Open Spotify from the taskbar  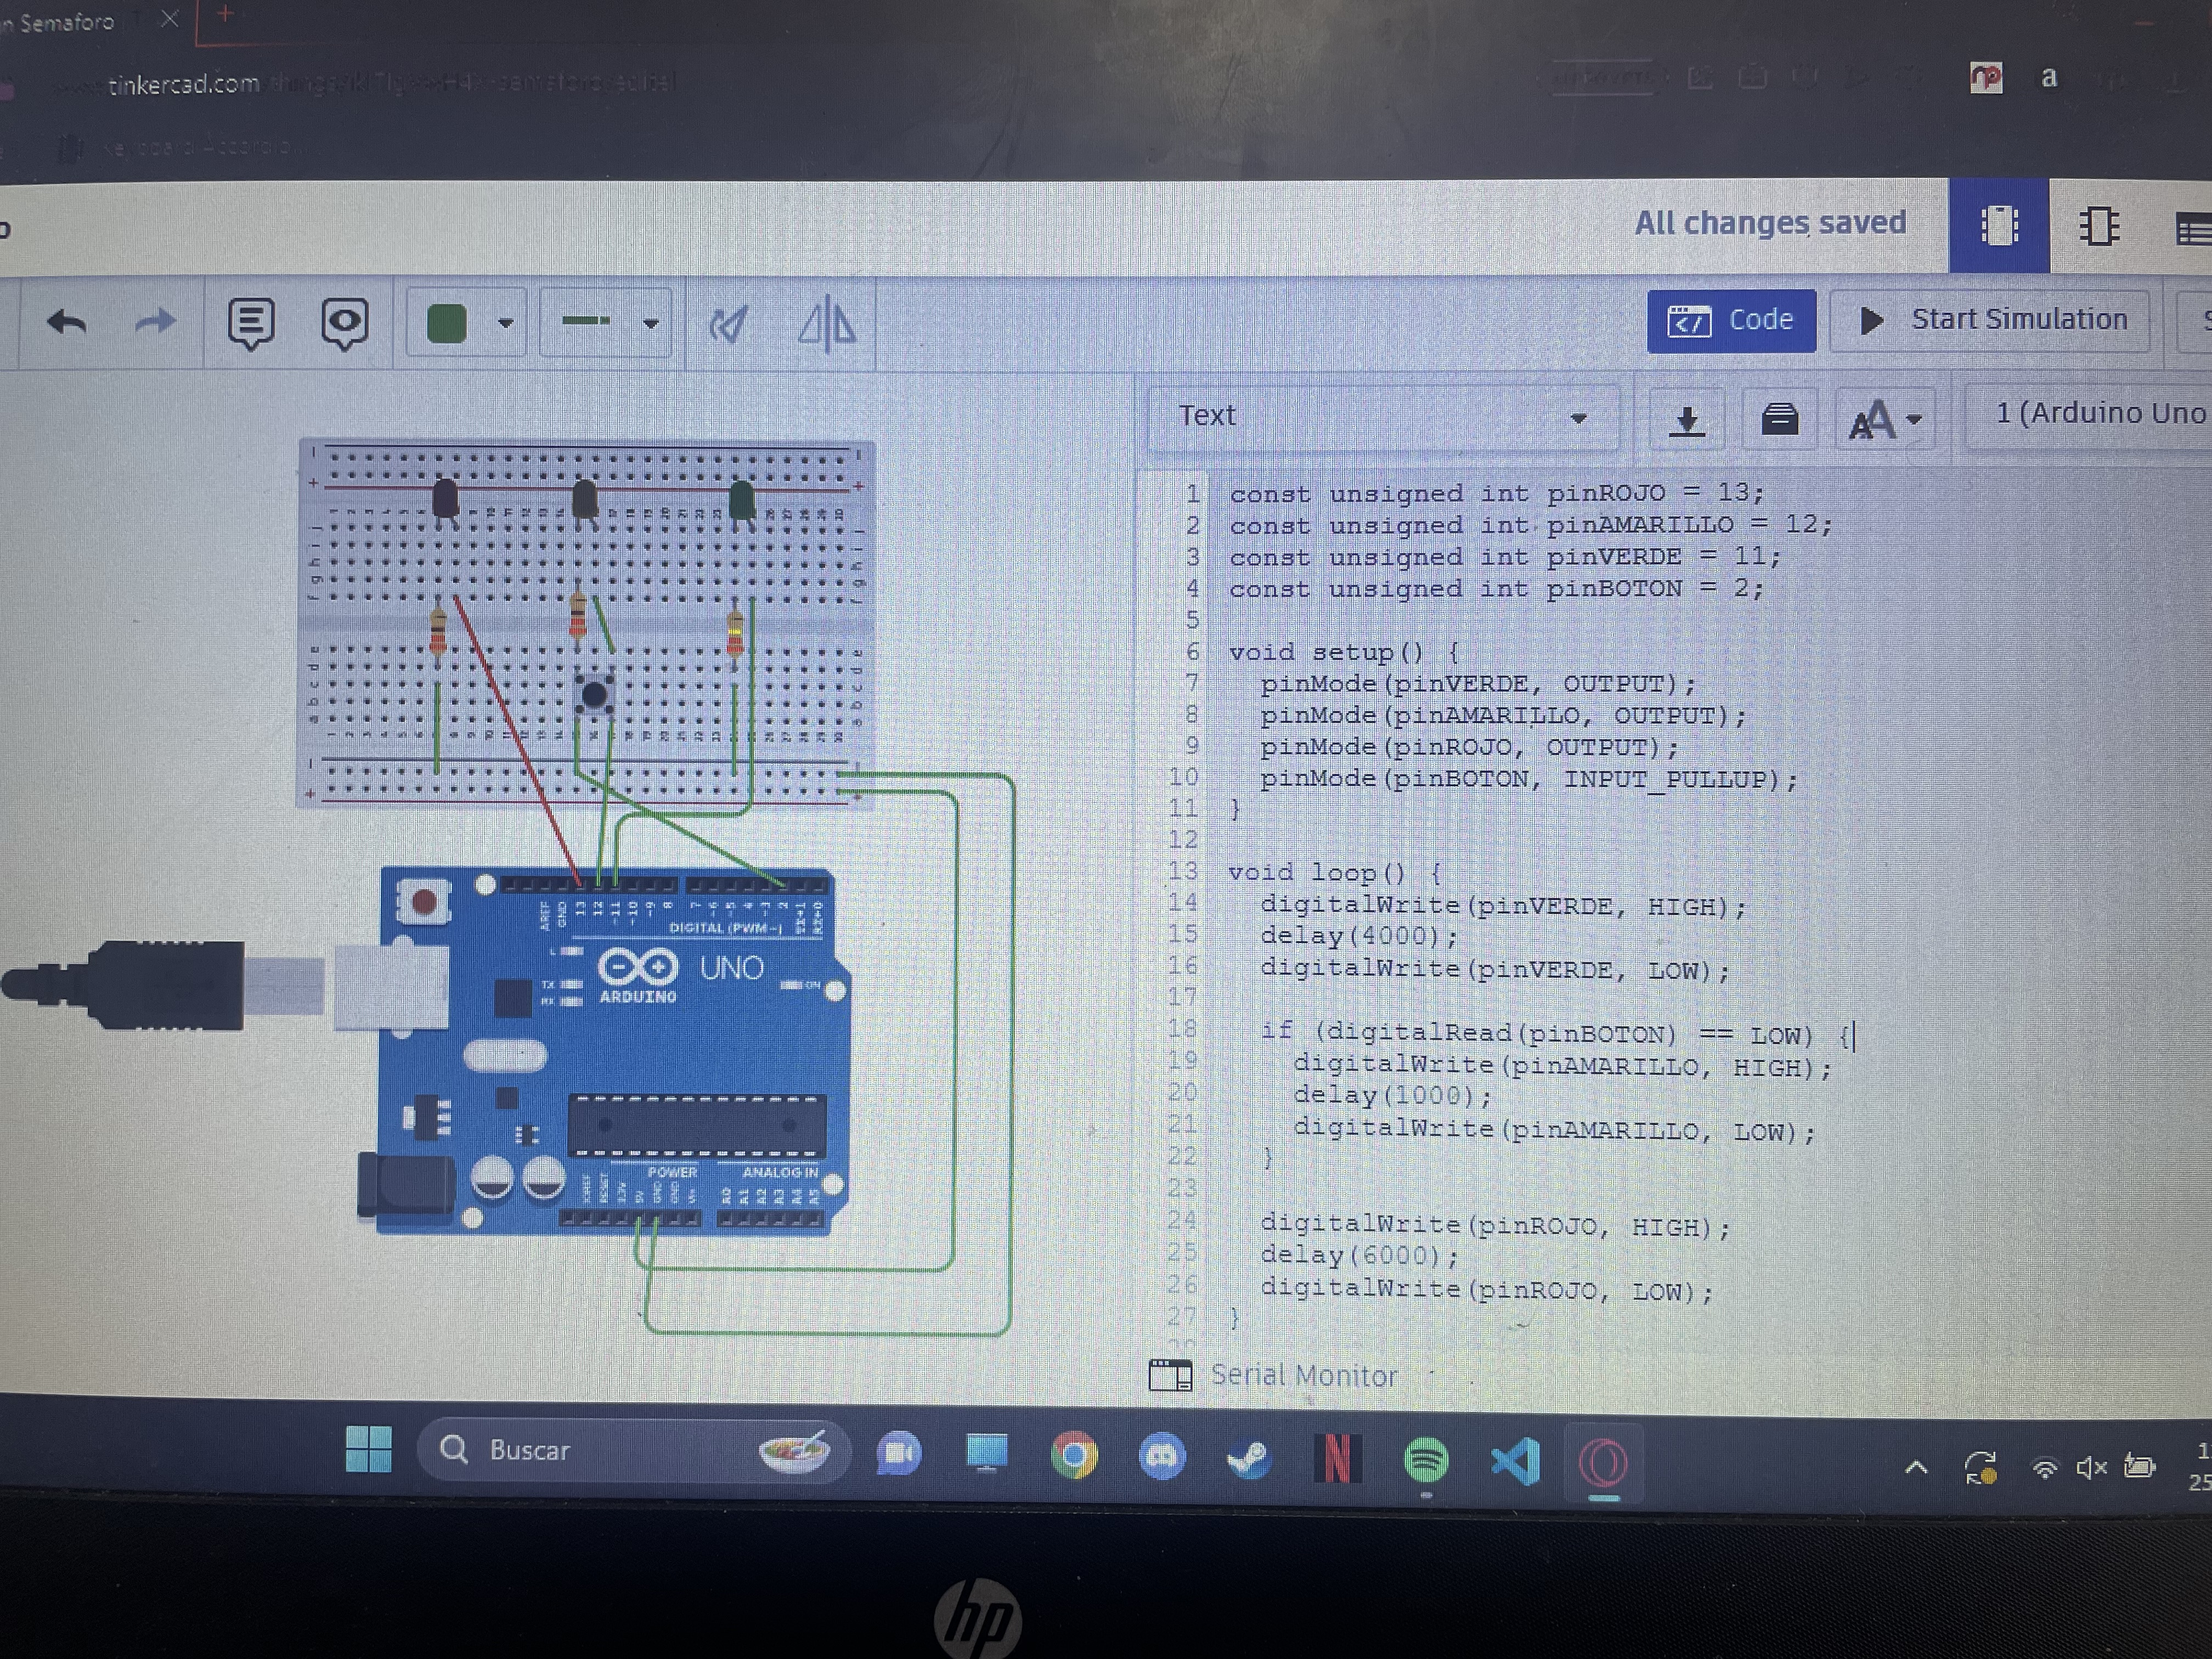(x=1426, y=1460)
